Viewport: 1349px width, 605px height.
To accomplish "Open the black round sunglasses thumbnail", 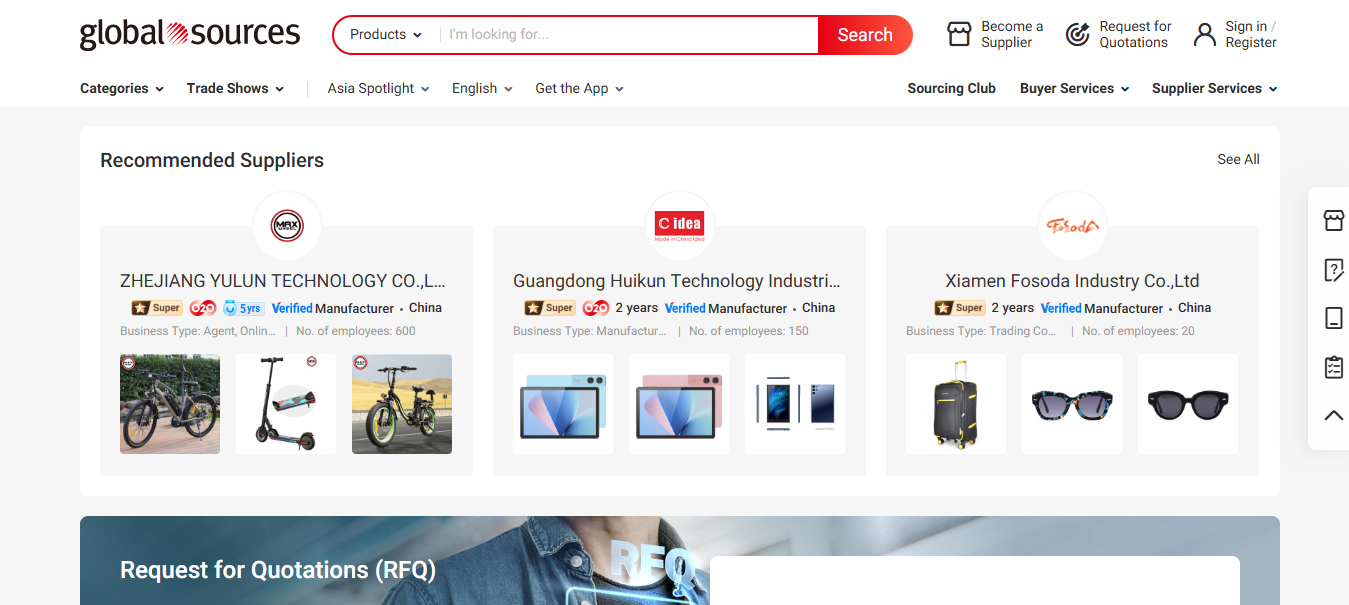I will (x=1188, y=404).
